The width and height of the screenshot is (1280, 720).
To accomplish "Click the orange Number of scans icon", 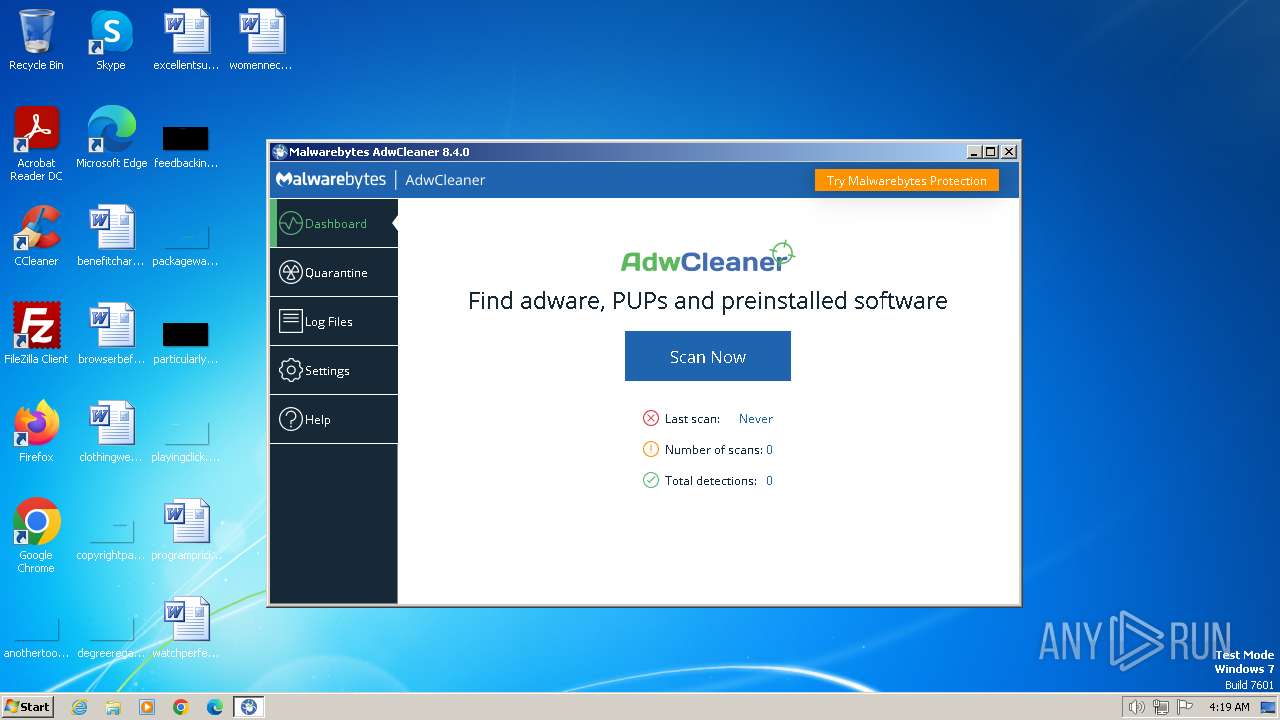I will [x=651, y=449].
